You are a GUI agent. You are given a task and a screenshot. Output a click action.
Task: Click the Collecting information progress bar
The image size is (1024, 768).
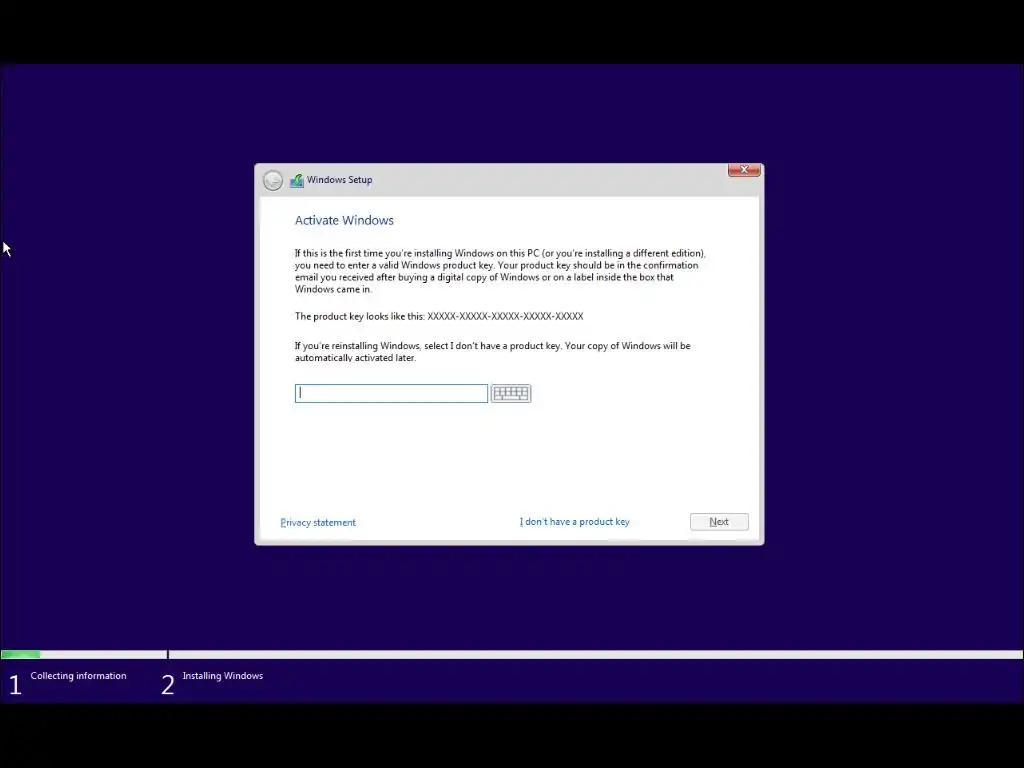pyautogui.click(x=84, y=654)
